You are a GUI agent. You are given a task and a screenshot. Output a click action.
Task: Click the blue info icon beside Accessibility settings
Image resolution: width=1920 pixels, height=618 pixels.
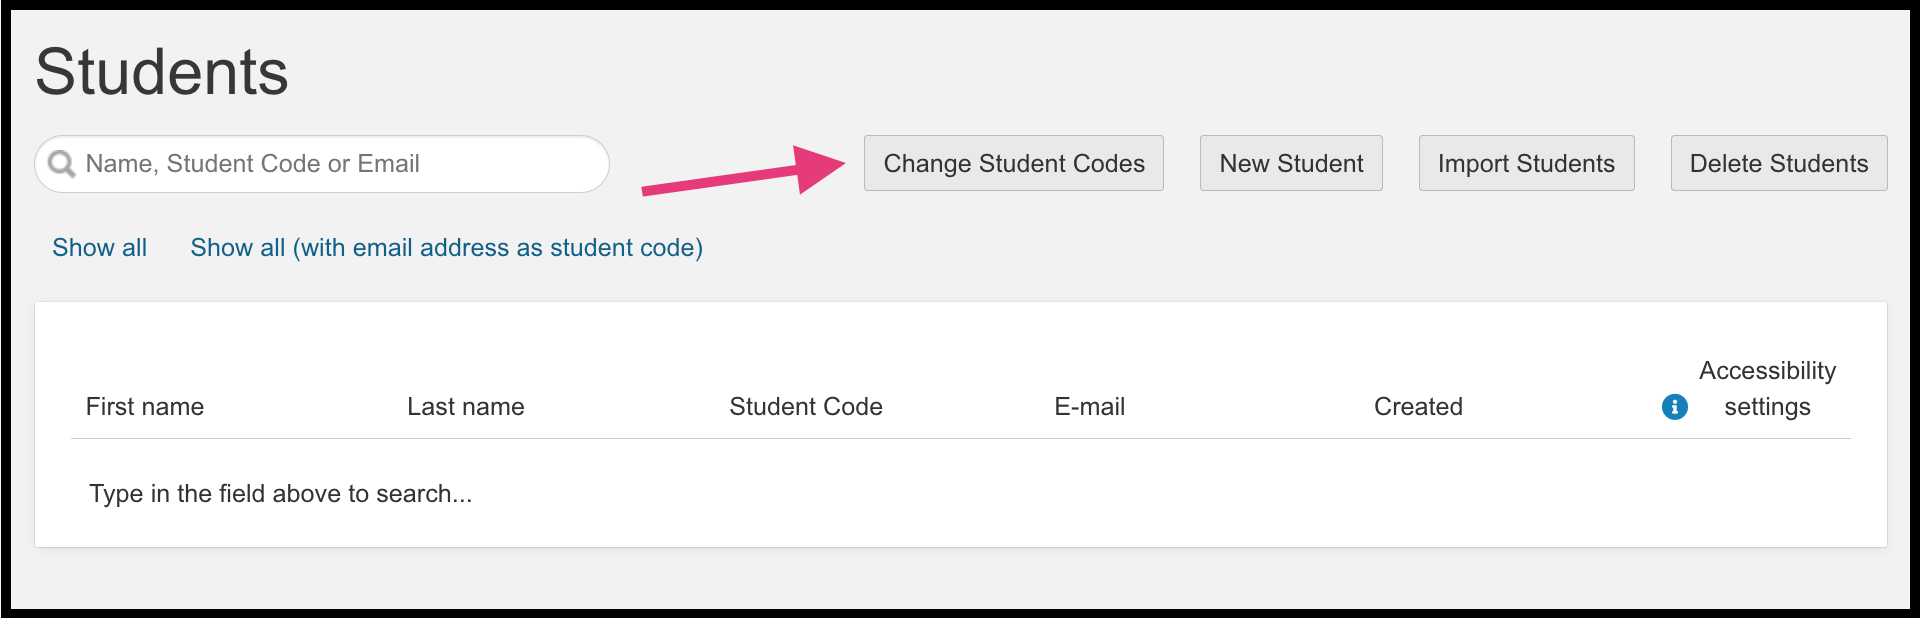[1675, 407]
